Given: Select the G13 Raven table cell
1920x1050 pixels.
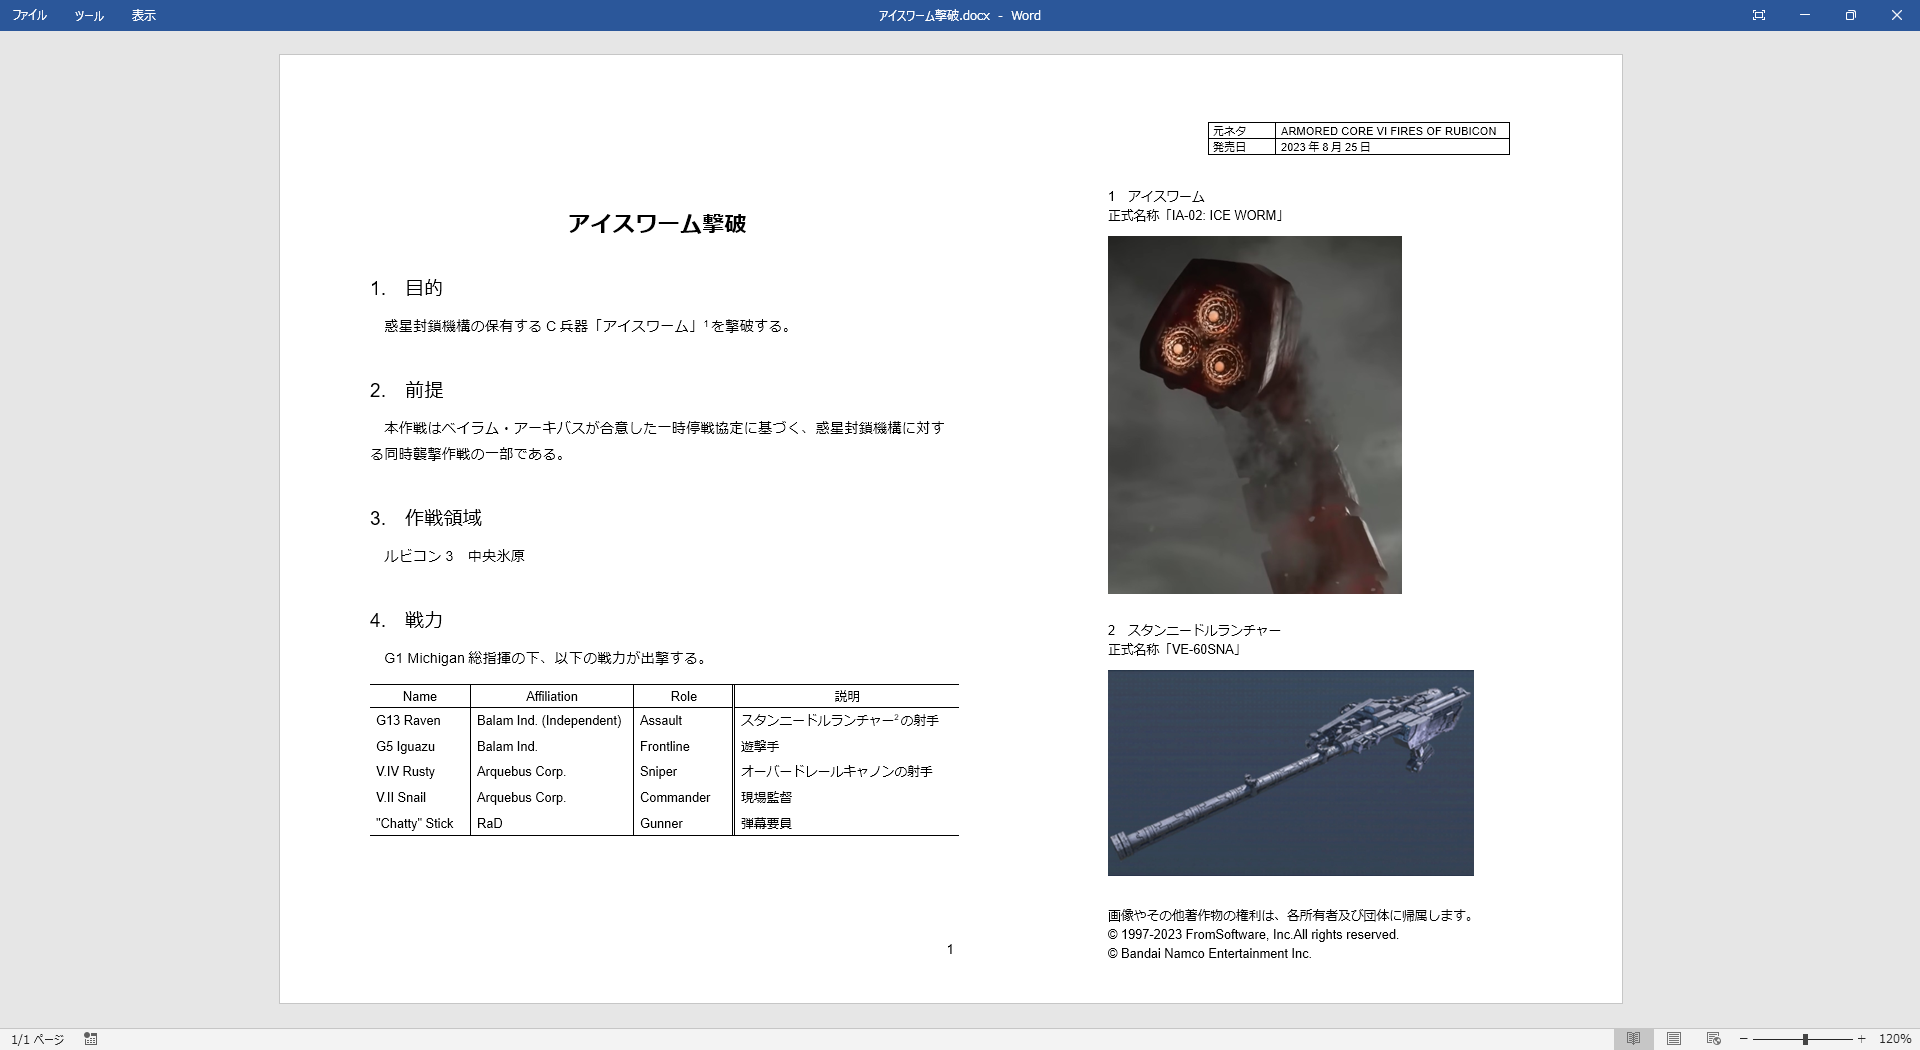Looking at the screenshot, I should [409, 720].
